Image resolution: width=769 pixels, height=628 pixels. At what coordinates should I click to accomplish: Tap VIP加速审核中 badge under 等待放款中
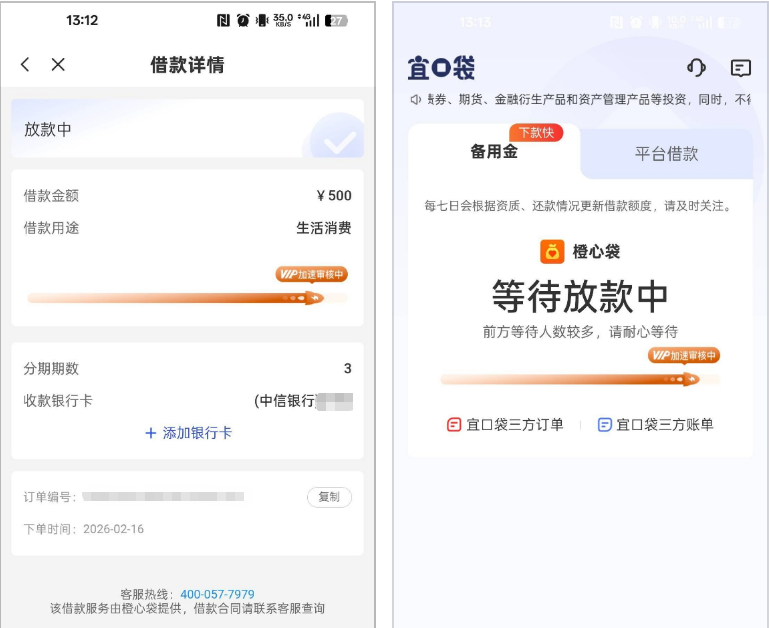tap(684, 355)
